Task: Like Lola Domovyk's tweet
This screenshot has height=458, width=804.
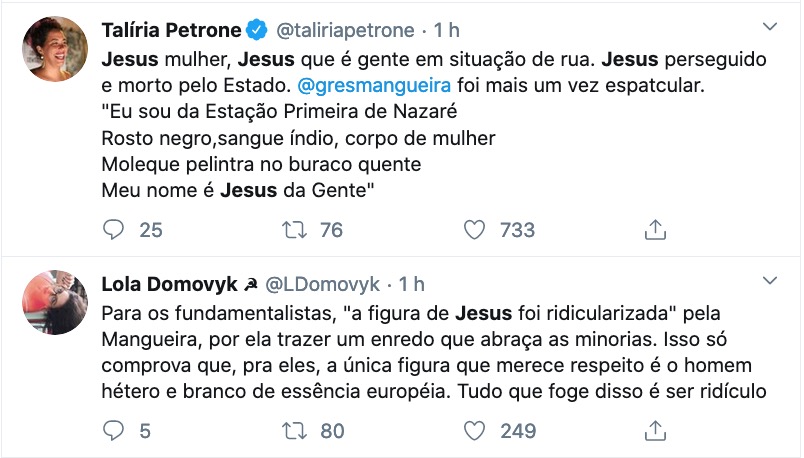Action: click(476, 431)
